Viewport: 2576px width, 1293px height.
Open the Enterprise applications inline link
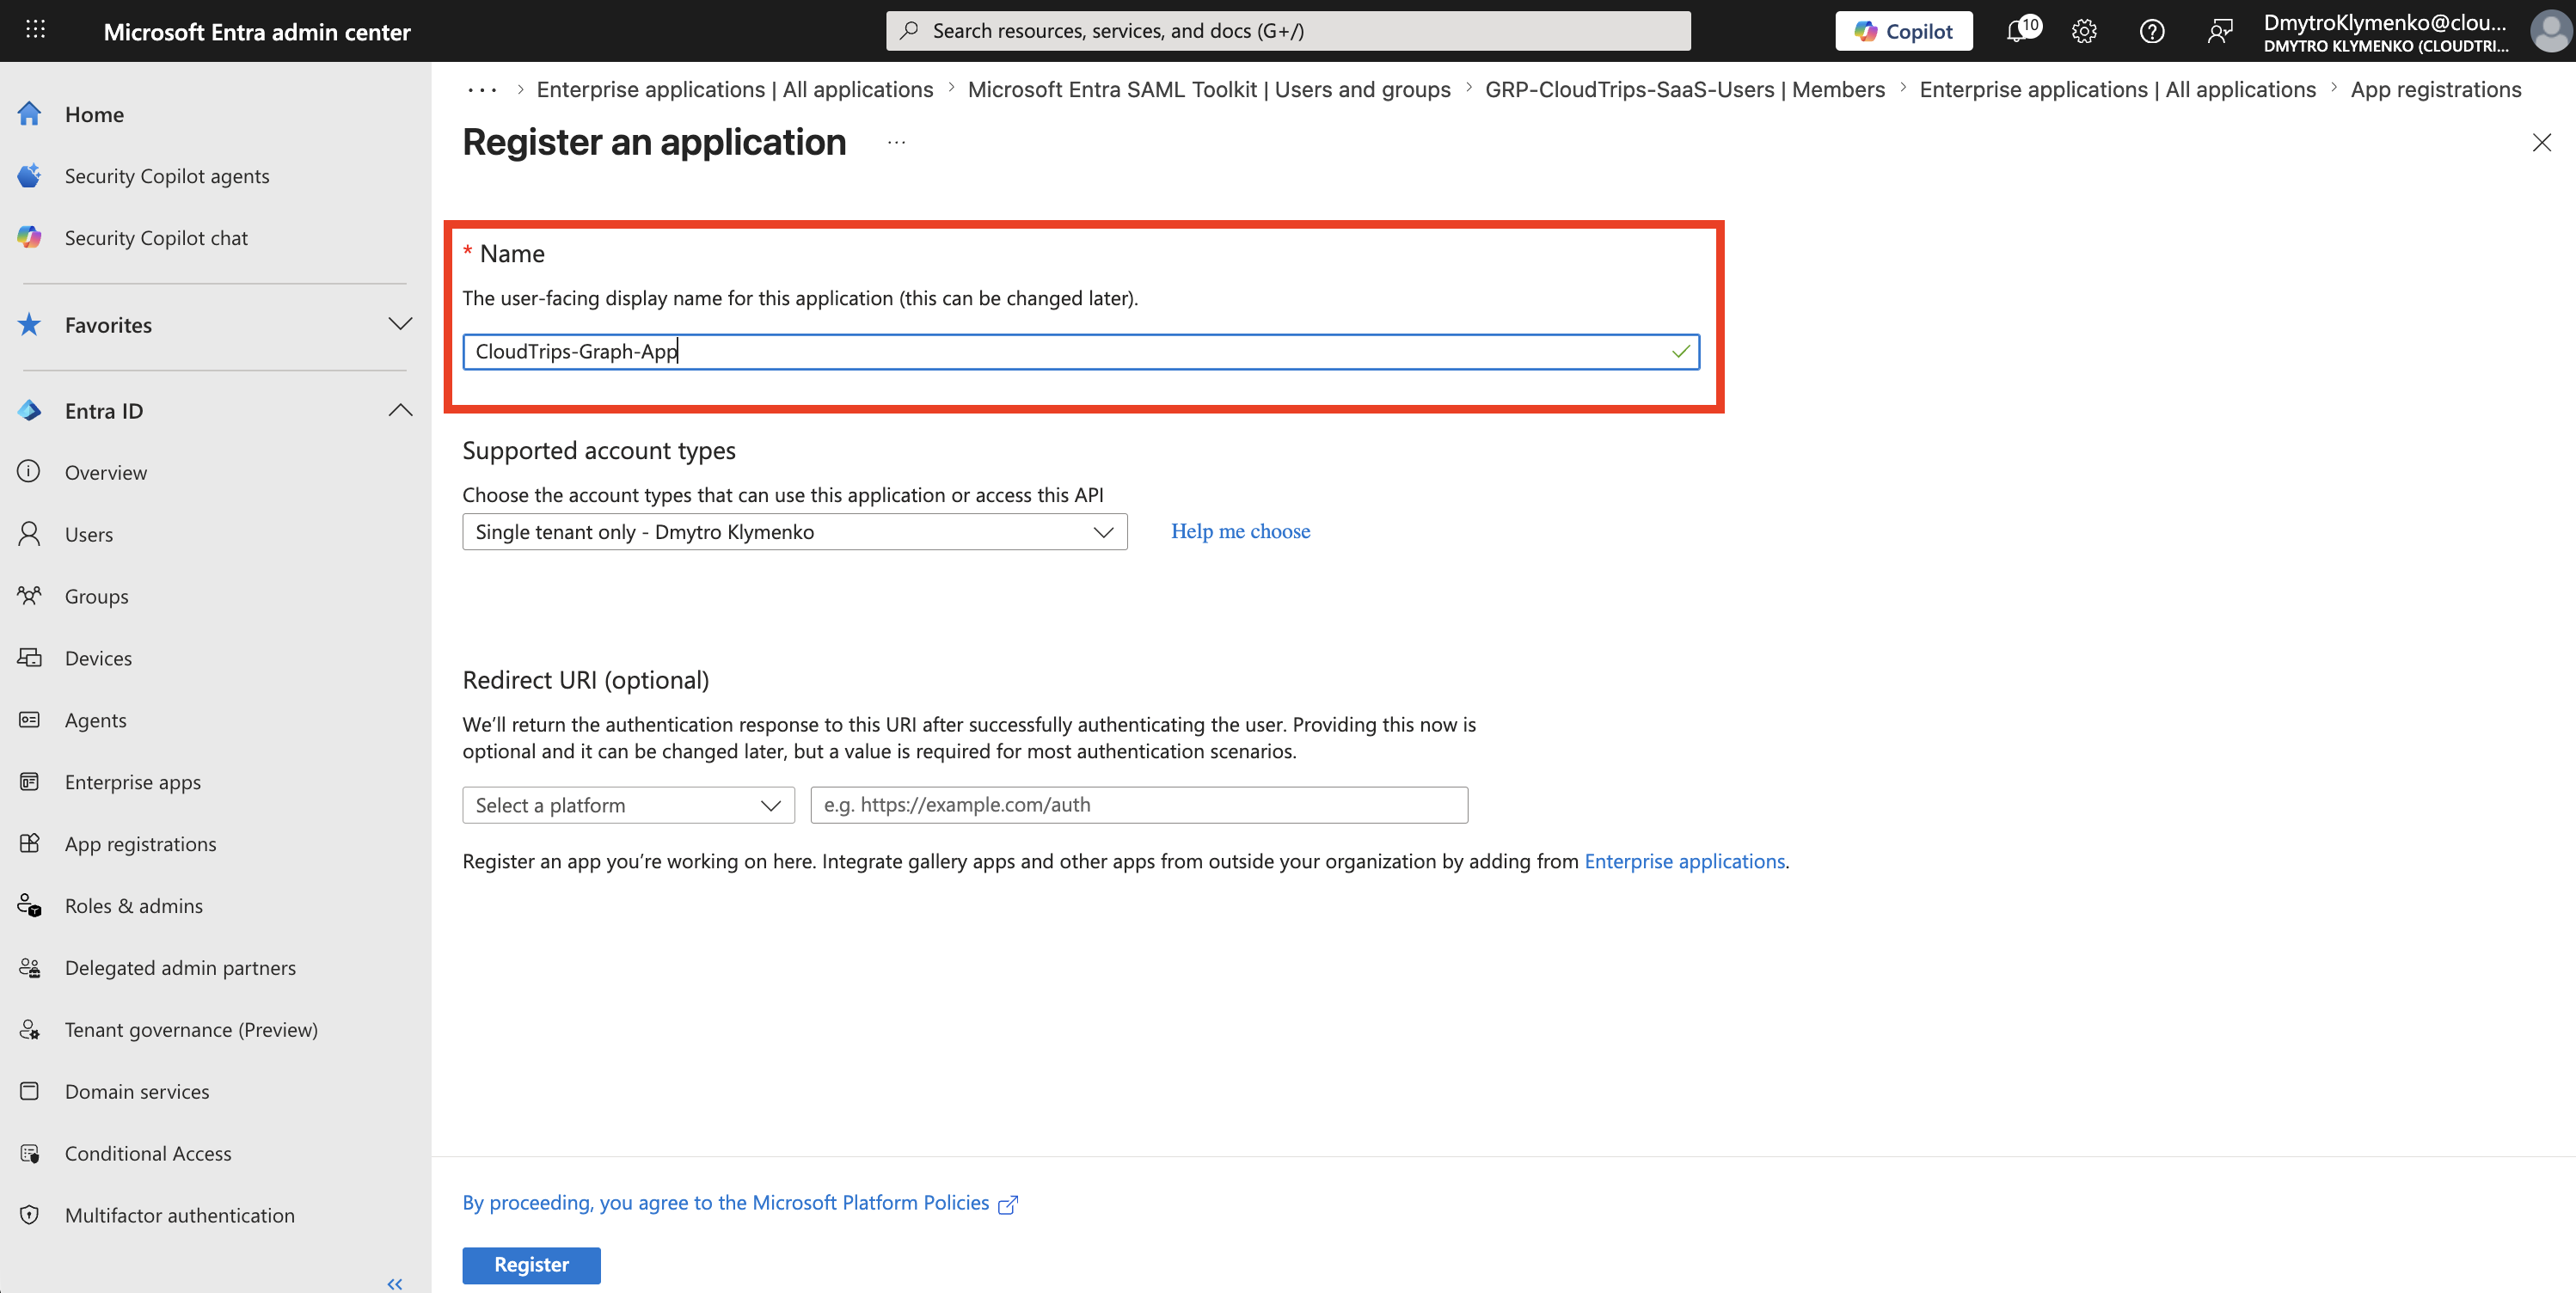tap(1684, 861)
